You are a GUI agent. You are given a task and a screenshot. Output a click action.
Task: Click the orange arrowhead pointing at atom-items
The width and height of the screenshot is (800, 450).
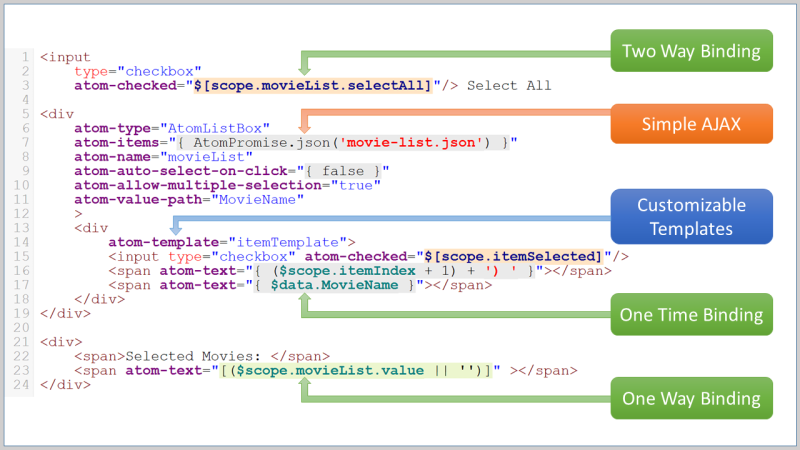[307, 124]
